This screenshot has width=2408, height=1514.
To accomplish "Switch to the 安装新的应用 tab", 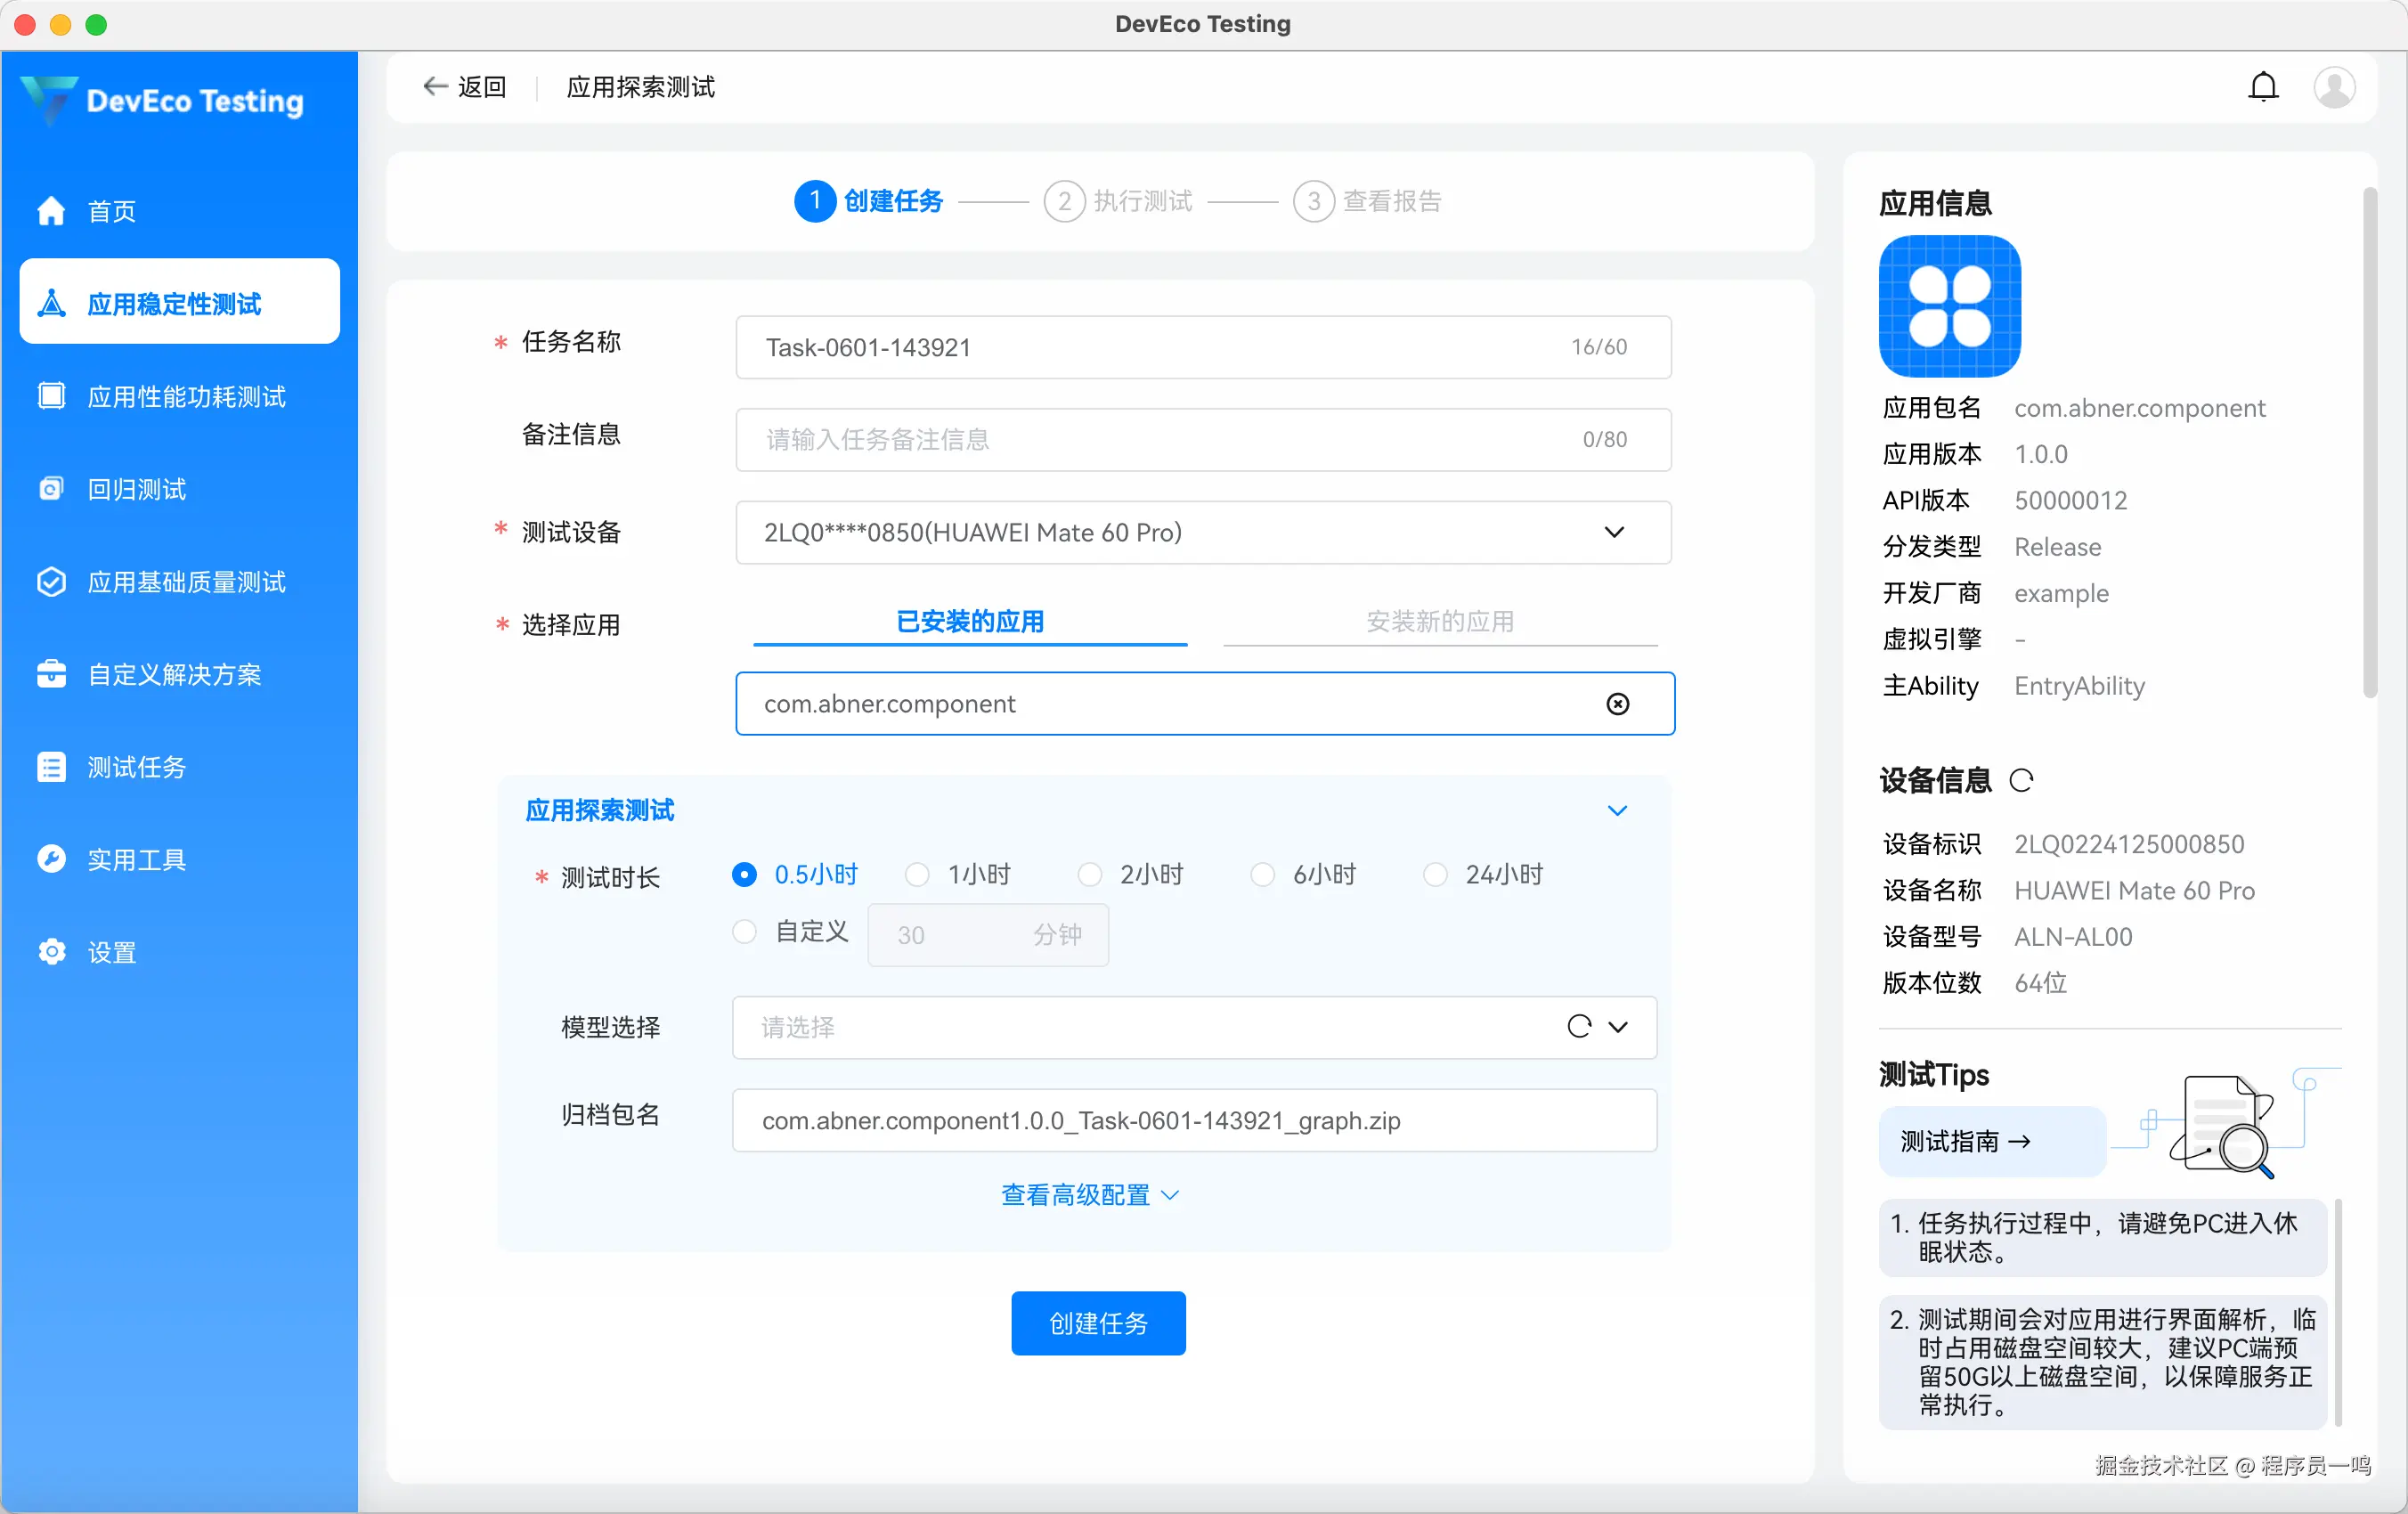I will click(1440, 622).
